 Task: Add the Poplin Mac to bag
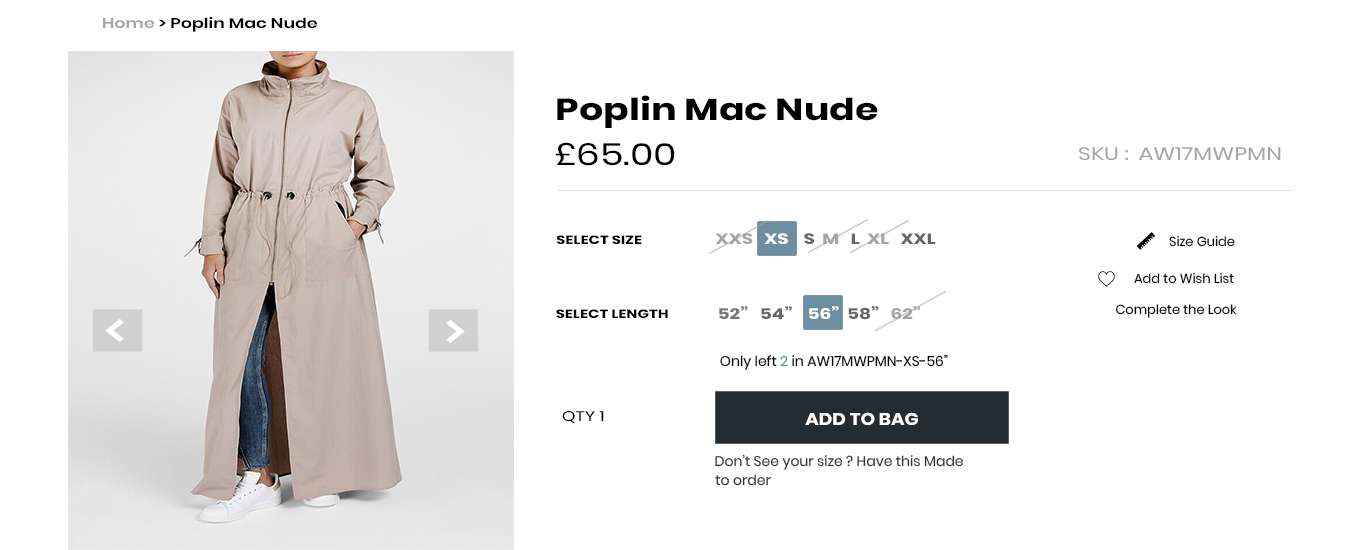tap(861, 418)
